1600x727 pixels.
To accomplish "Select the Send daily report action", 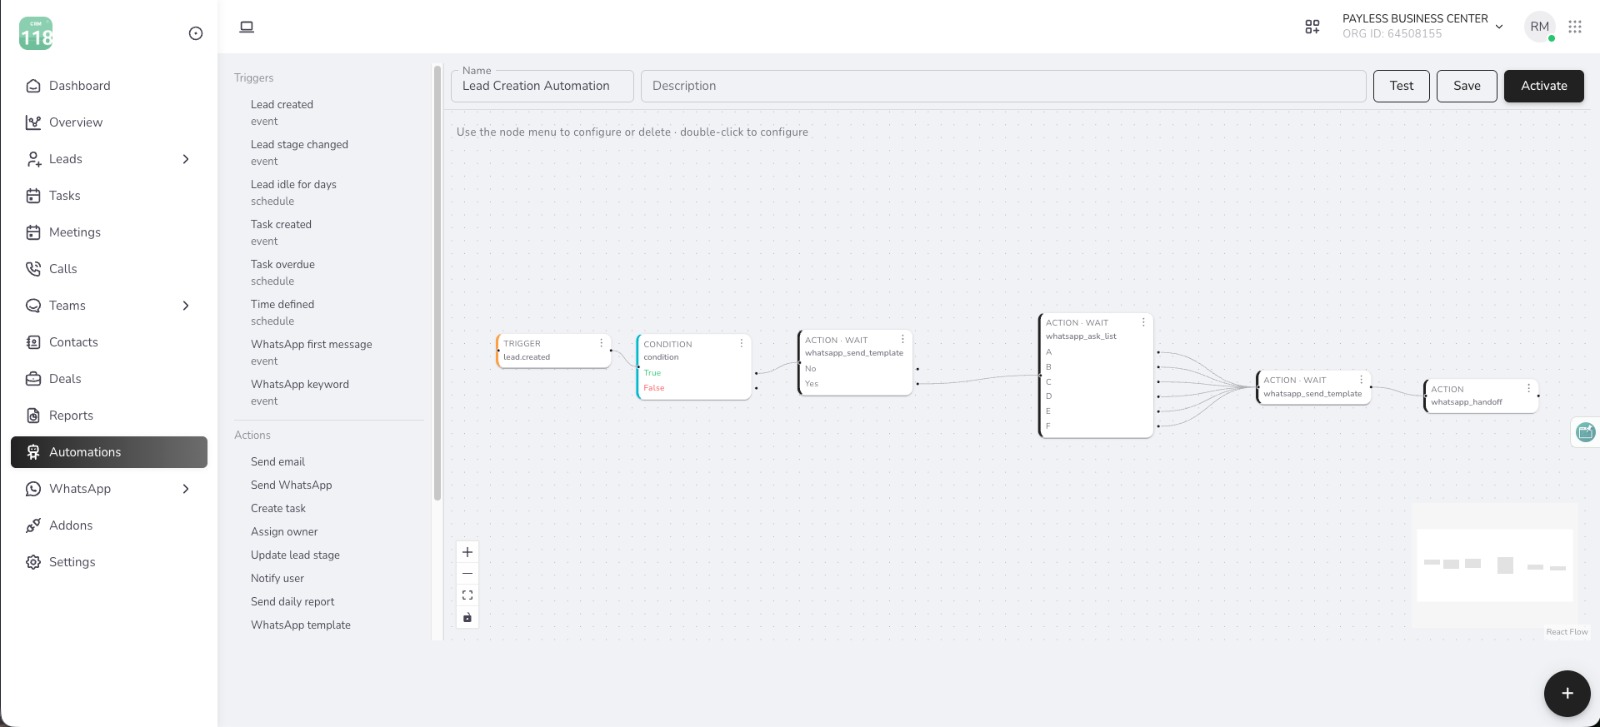I will 292,602.
